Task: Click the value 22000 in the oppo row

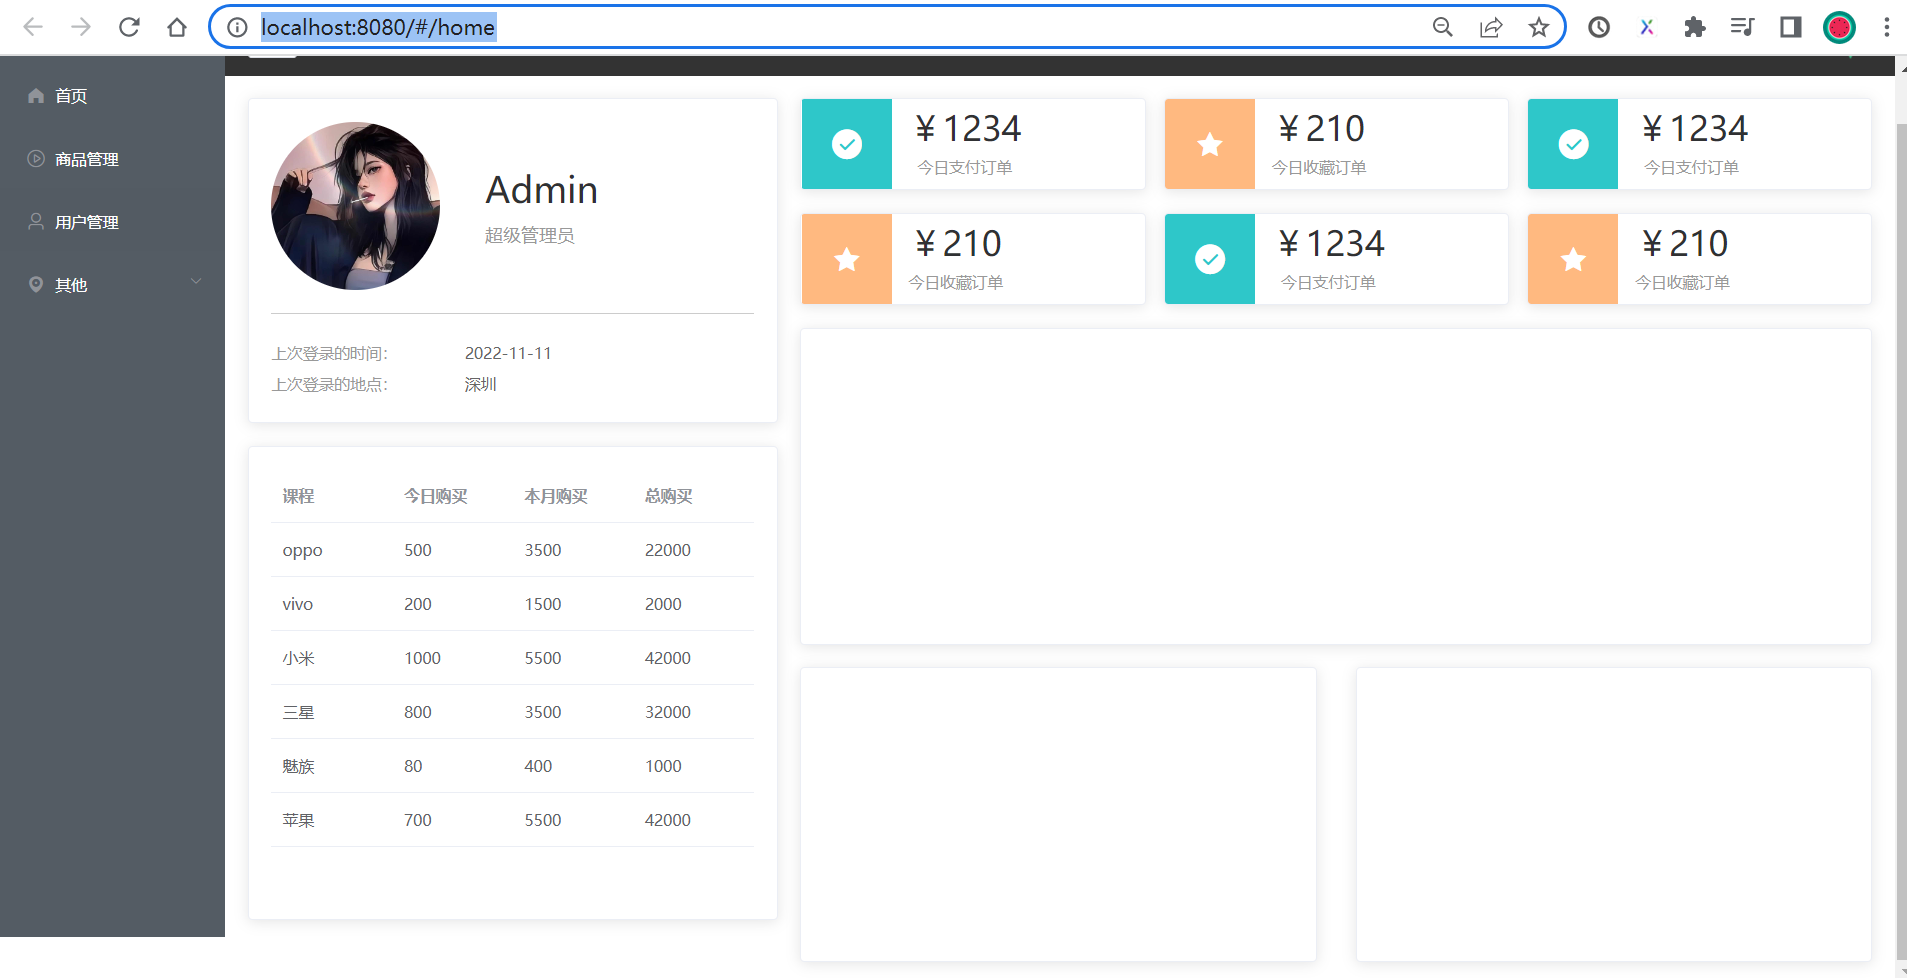Action: [668, 550]
